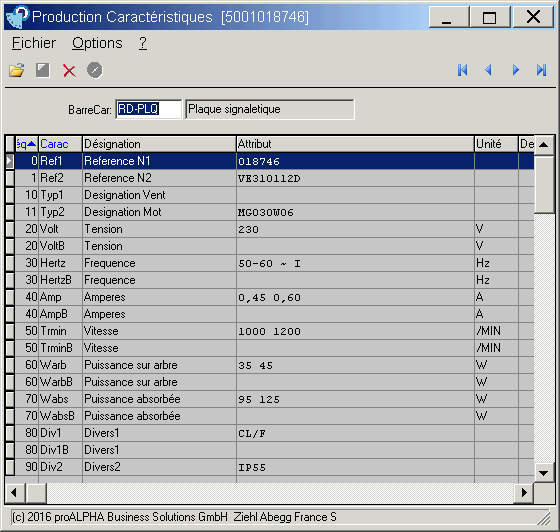Click the BarreCar input field
This screenshot has width=560, height=532.
coord(149,109)
